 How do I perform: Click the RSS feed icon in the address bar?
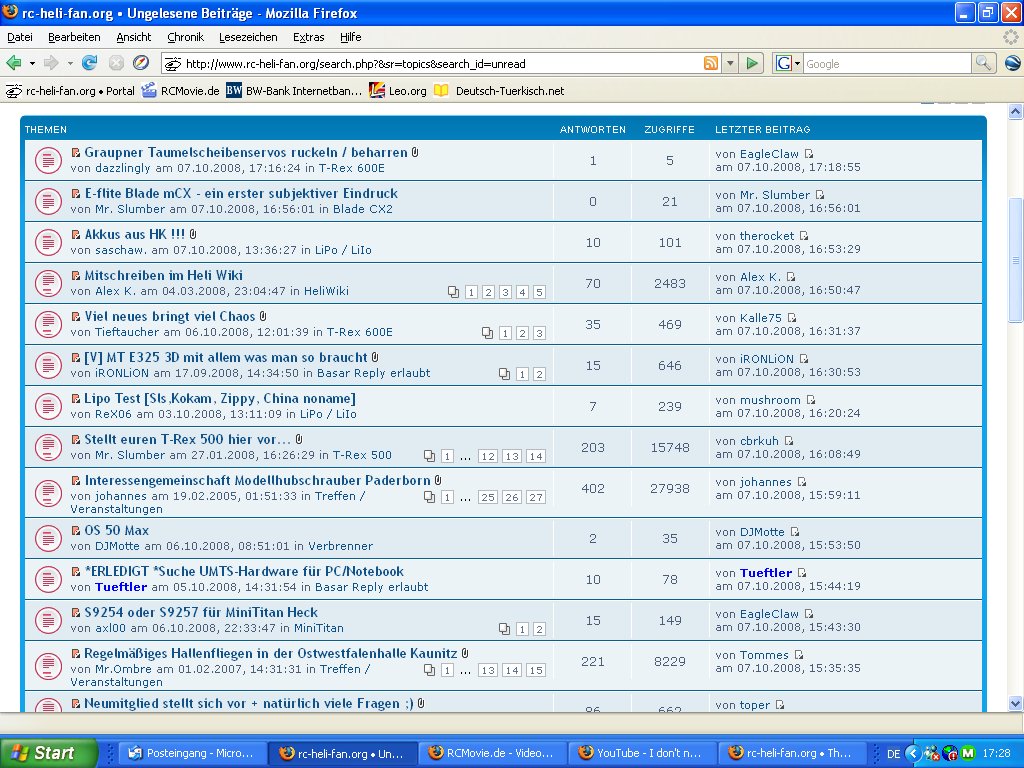711,63
